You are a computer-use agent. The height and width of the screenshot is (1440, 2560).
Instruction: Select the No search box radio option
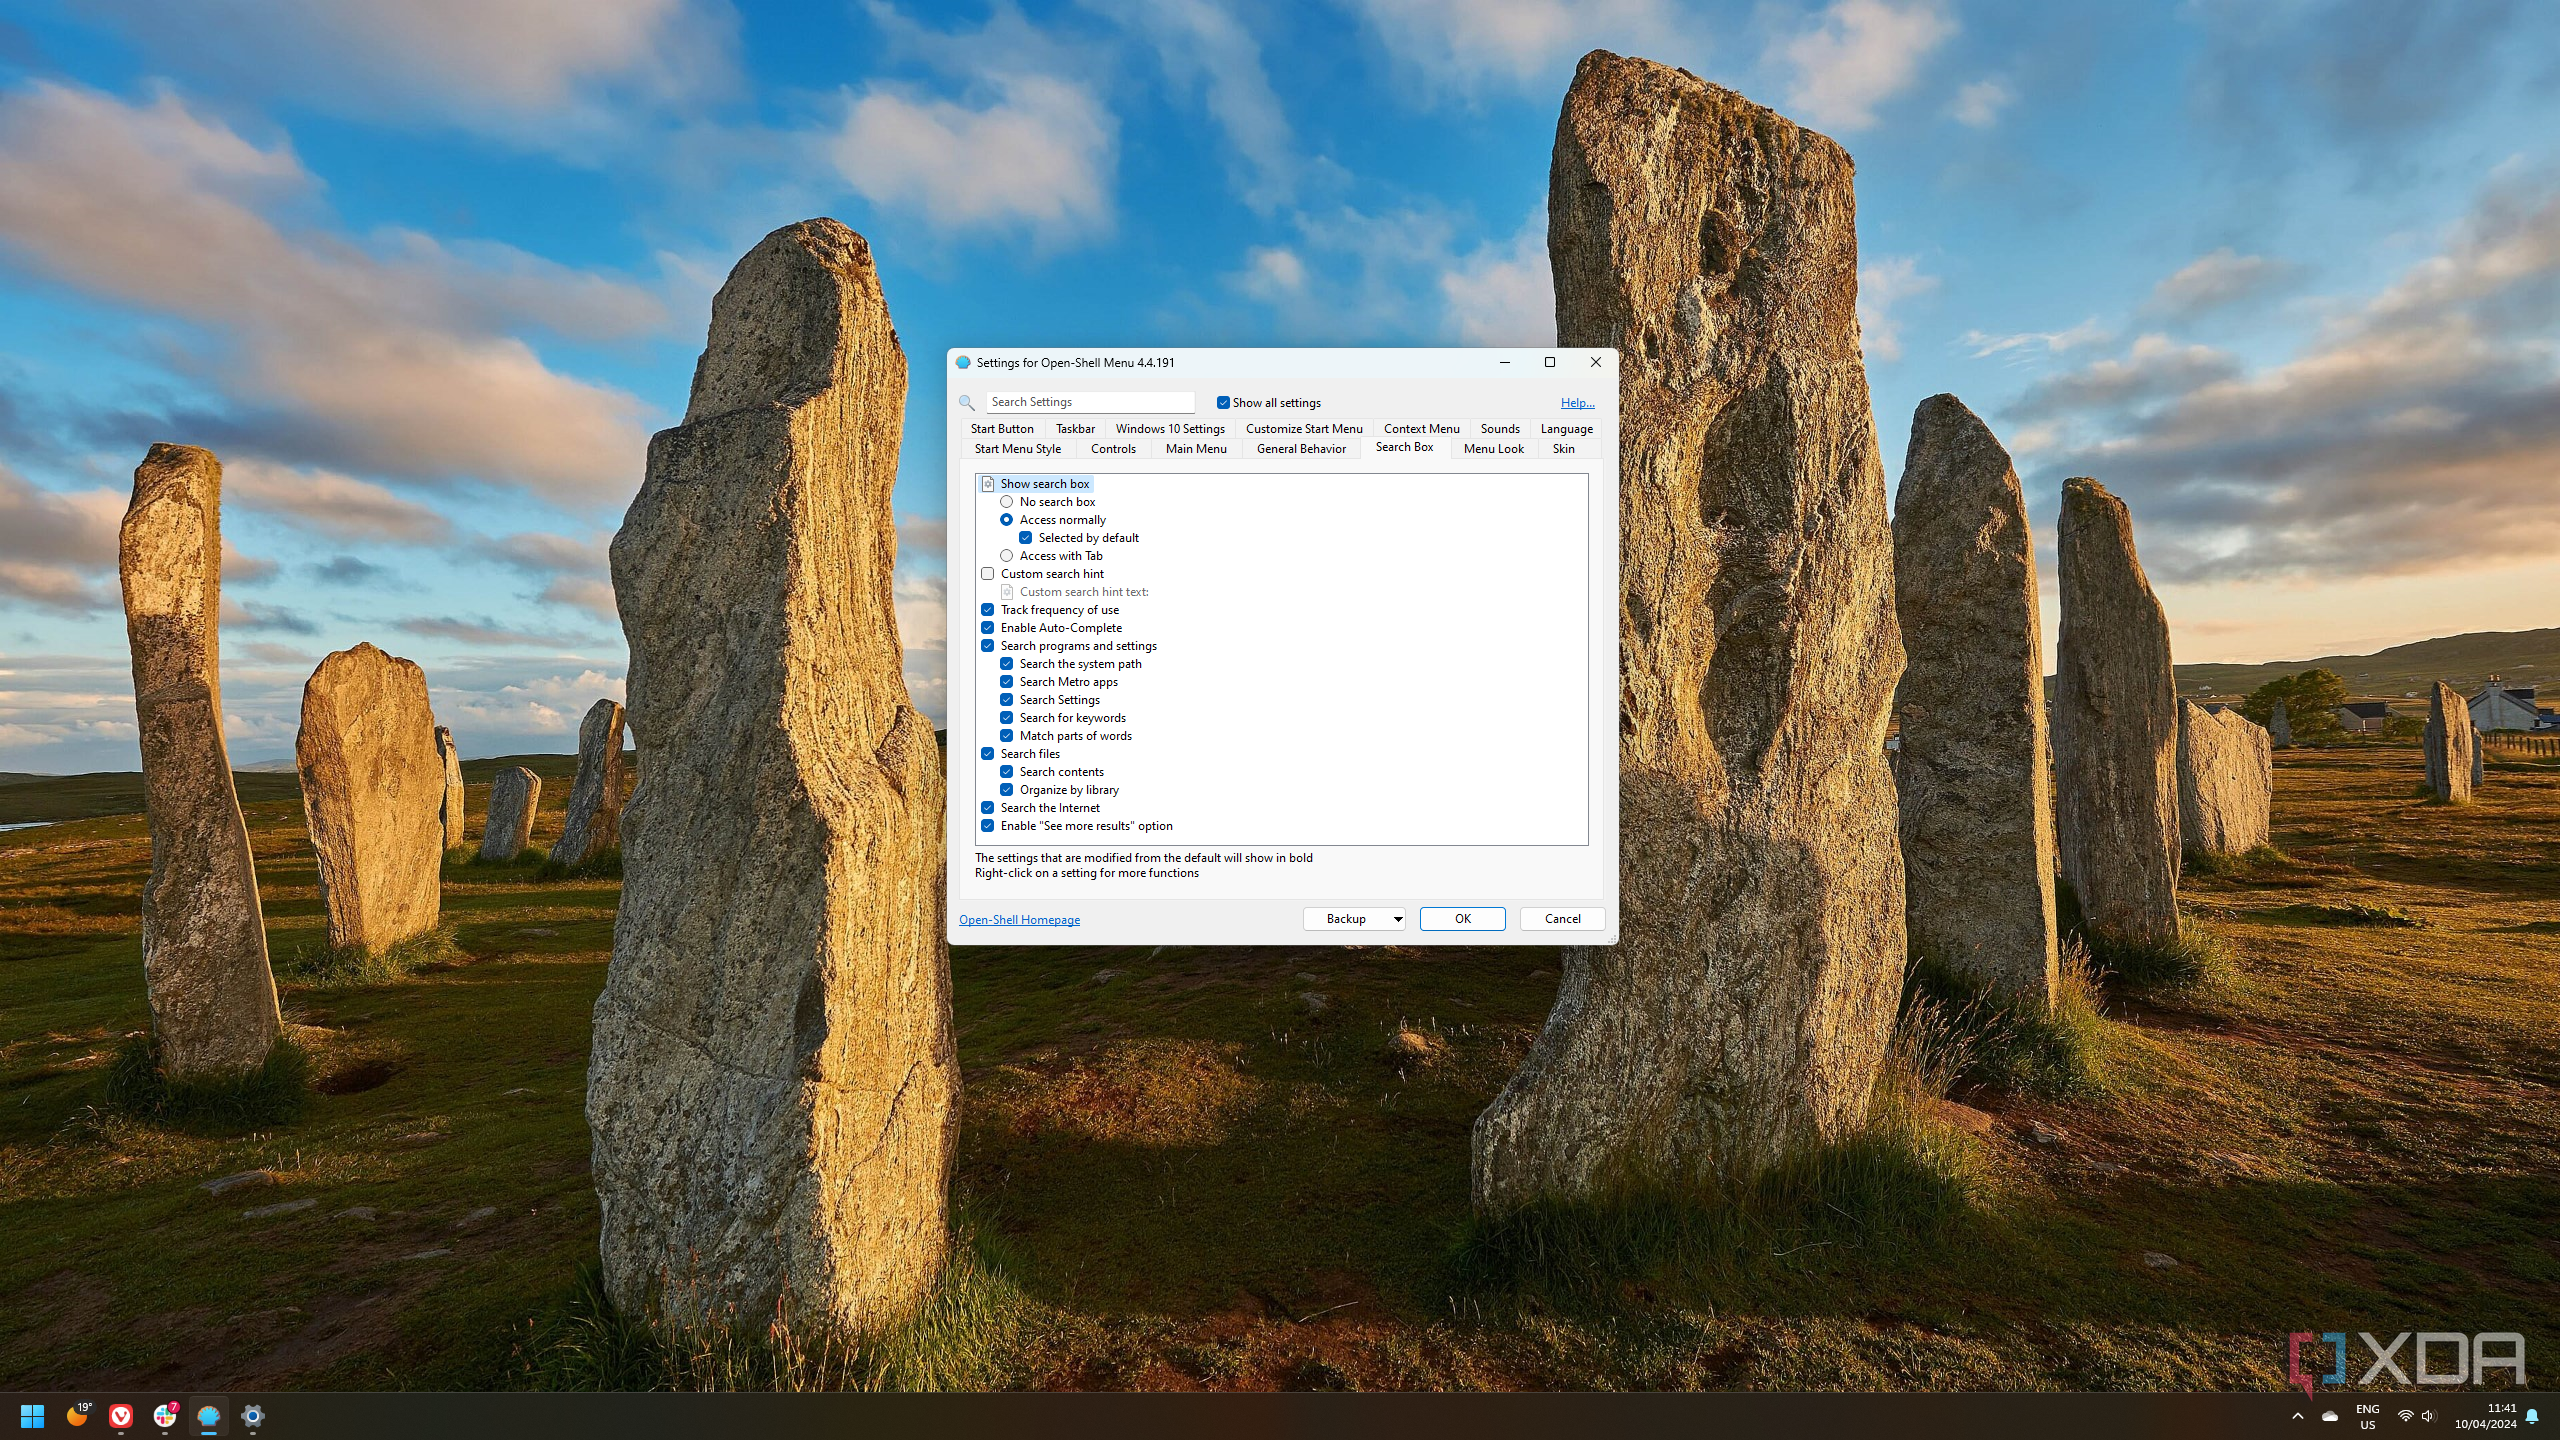coord(1007,502)
